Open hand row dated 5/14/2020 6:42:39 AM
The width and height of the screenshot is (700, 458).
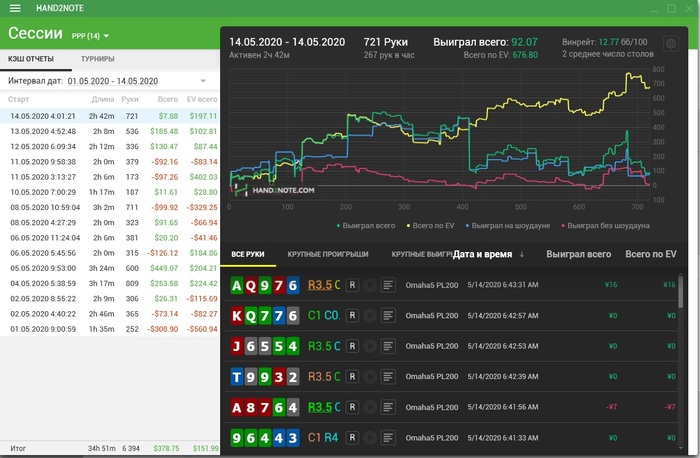pos(451,376)
